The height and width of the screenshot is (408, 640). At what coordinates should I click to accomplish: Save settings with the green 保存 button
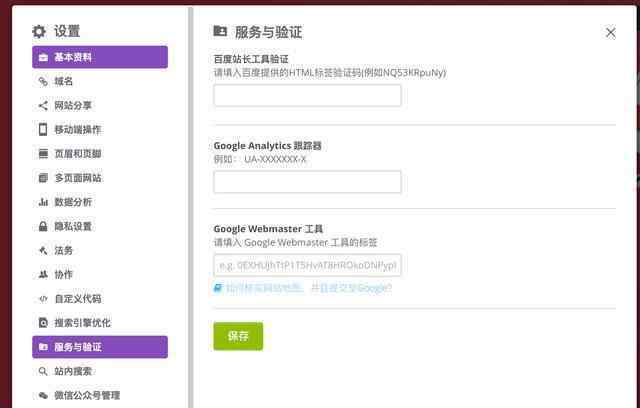[238, 336]
